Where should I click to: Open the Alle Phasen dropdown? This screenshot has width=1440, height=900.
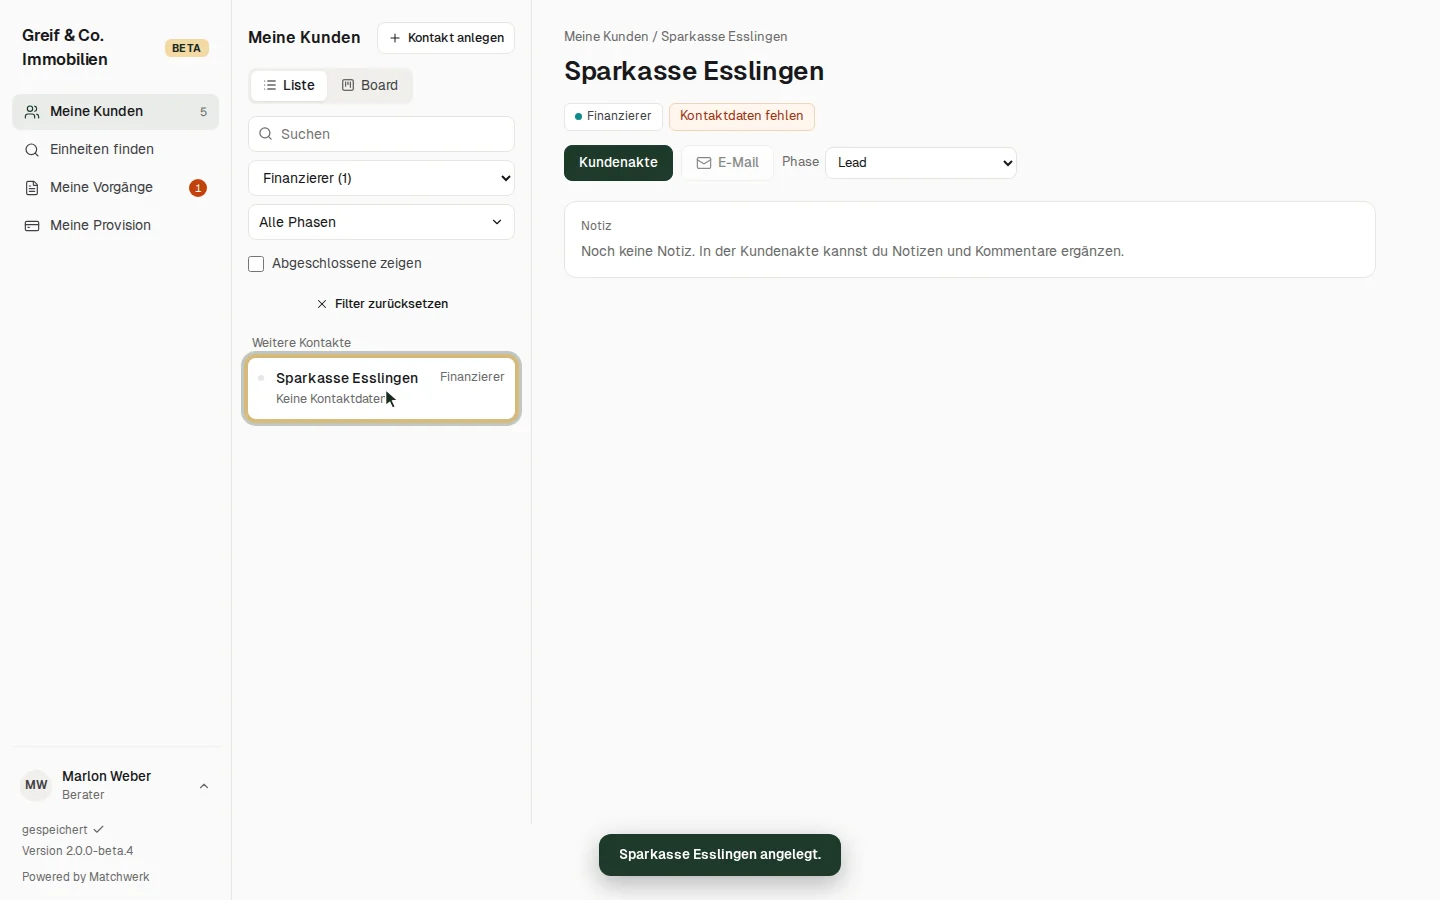(x=381, y=222)
